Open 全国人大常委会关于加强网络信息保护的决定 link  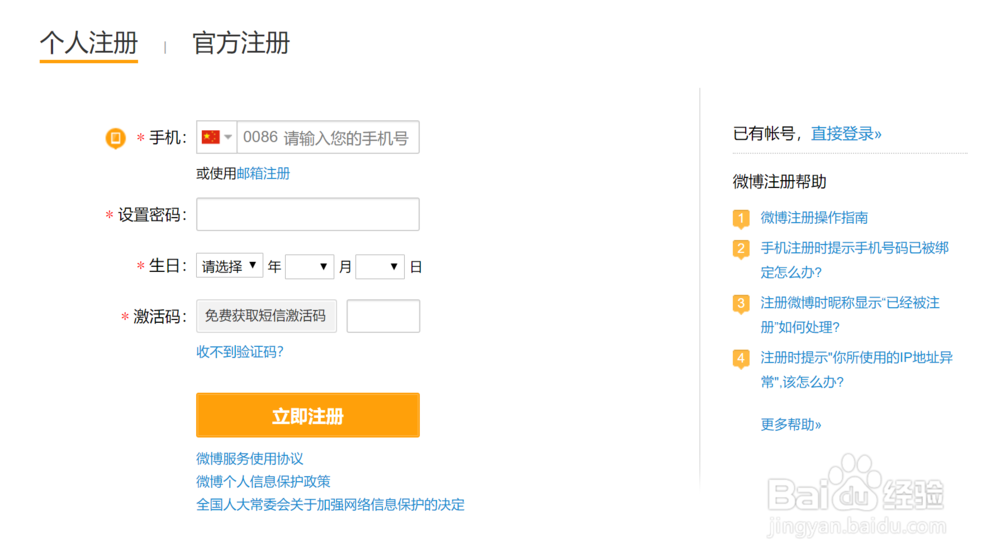coord(330,505)
